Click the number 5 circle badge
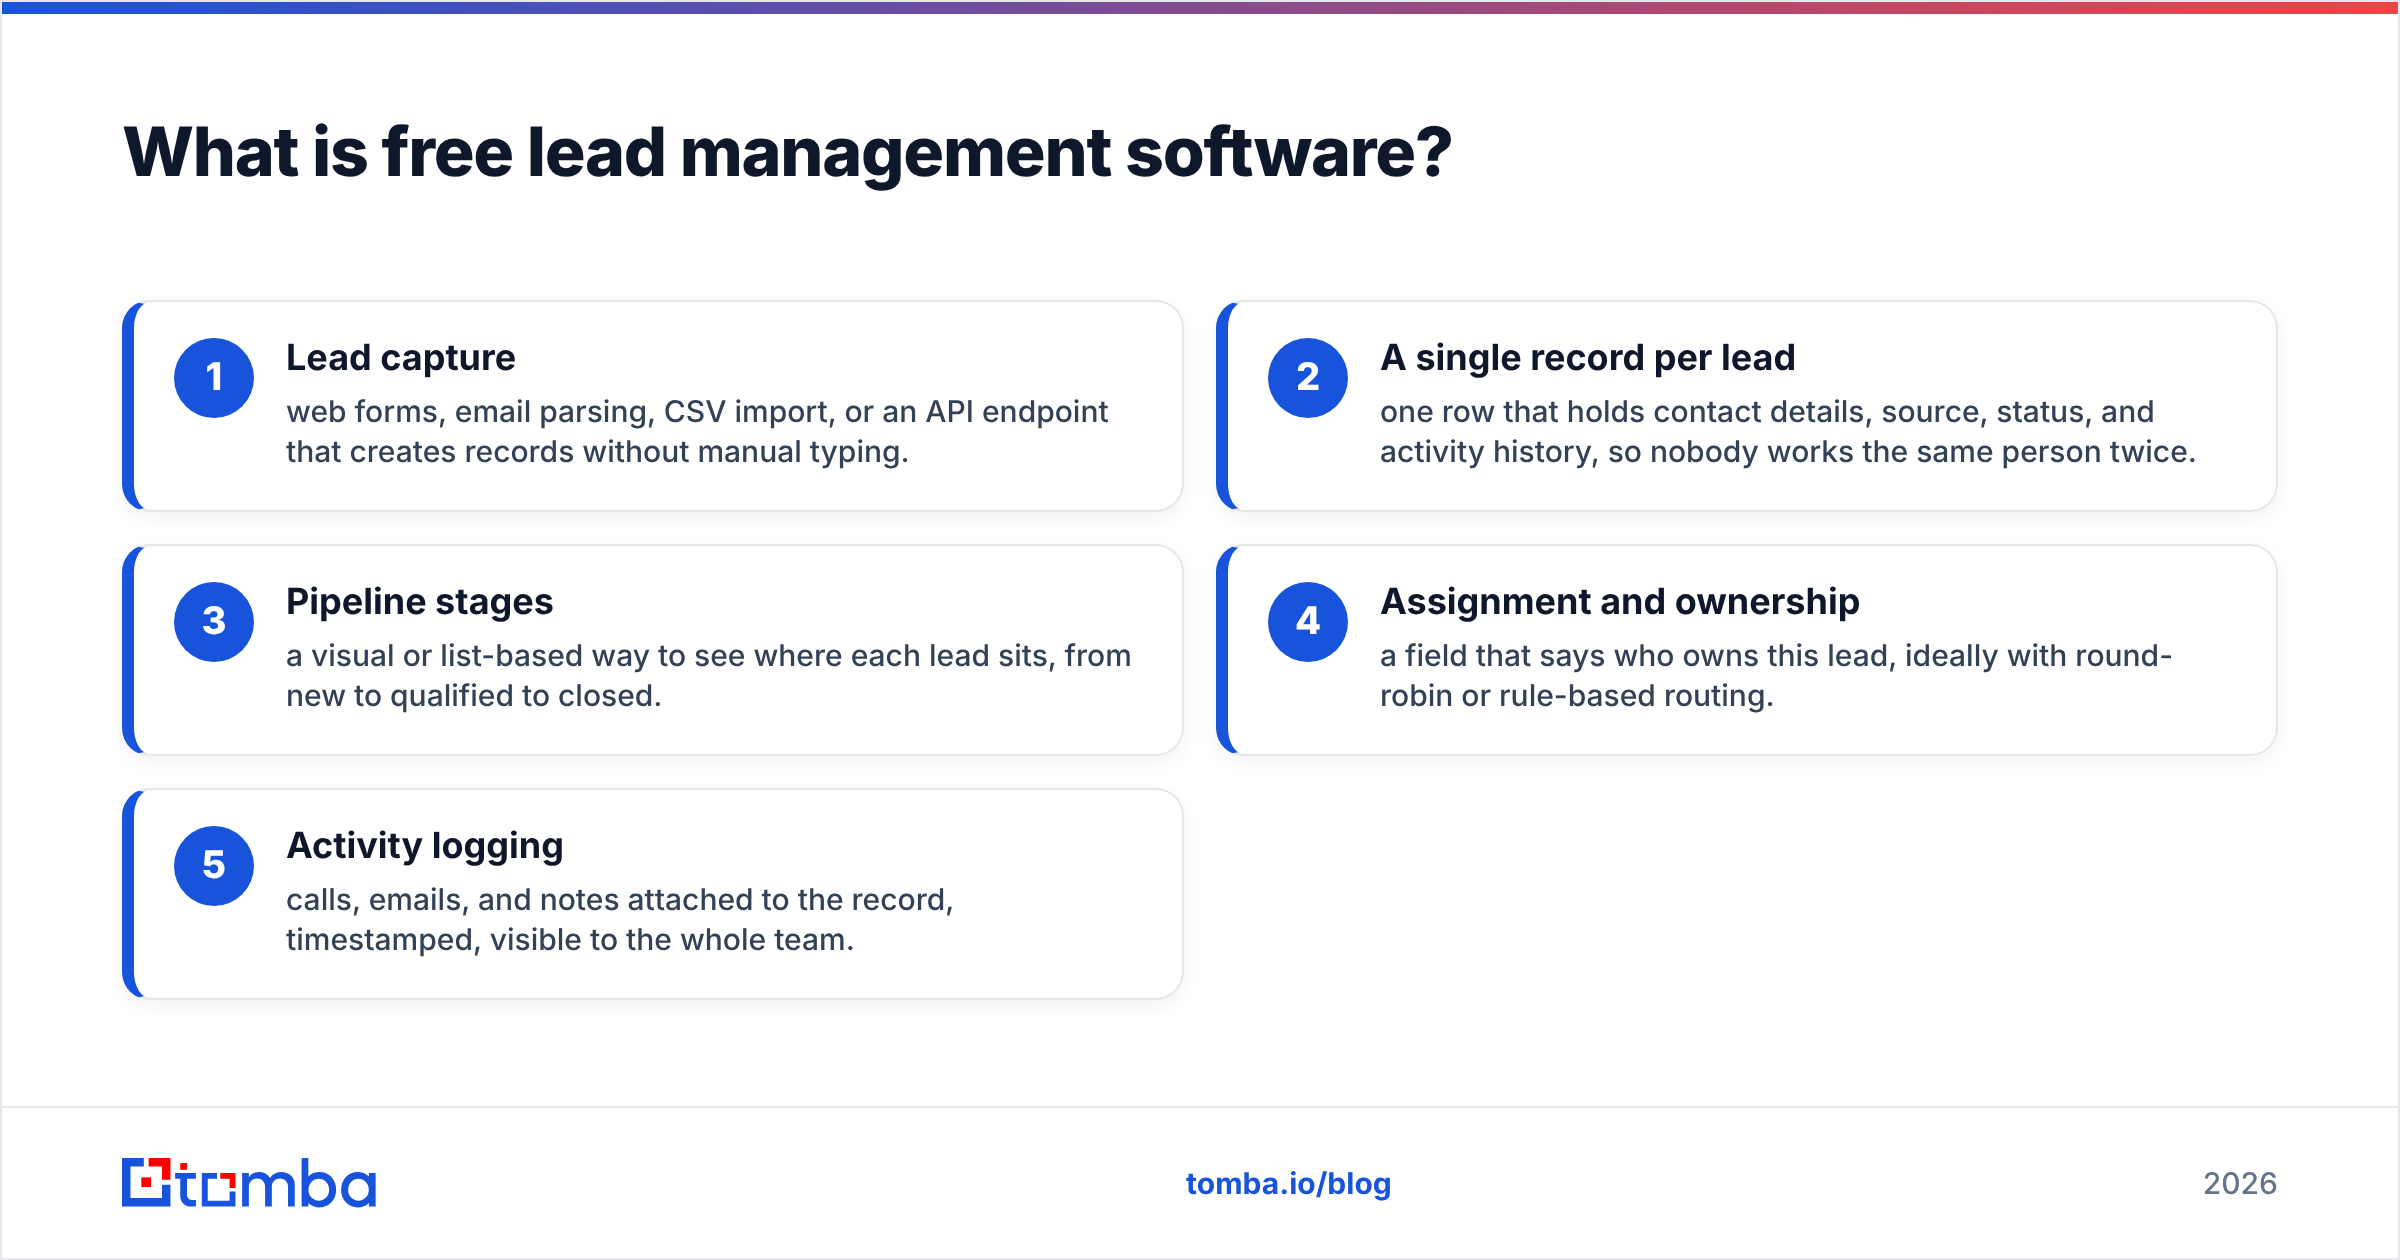Screen dimensions: 2400x1260 click(214, 866)
